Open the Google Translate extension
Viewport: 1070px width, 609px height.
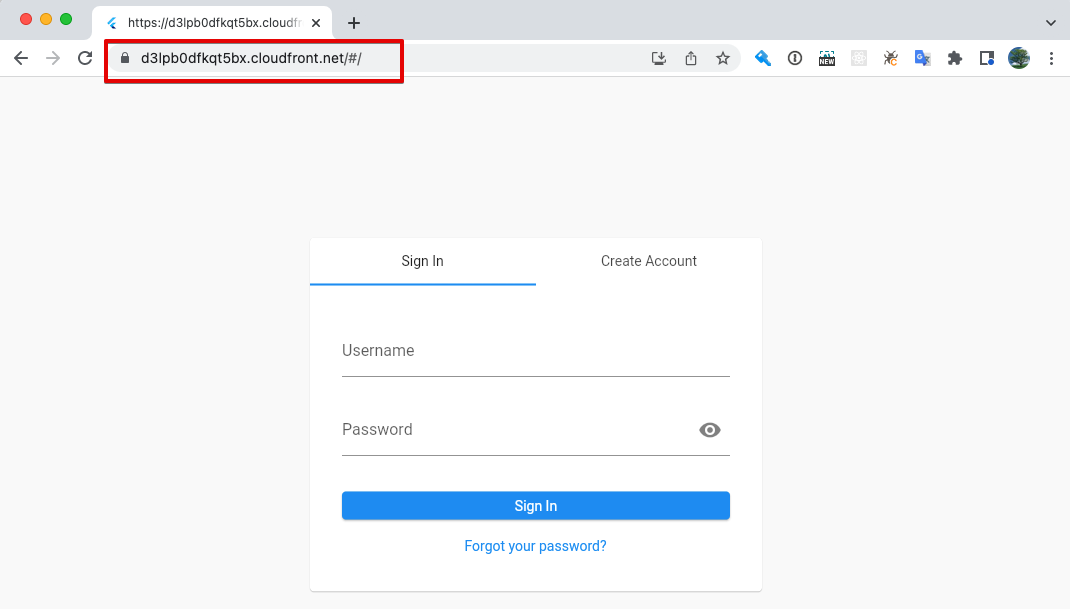923,58
